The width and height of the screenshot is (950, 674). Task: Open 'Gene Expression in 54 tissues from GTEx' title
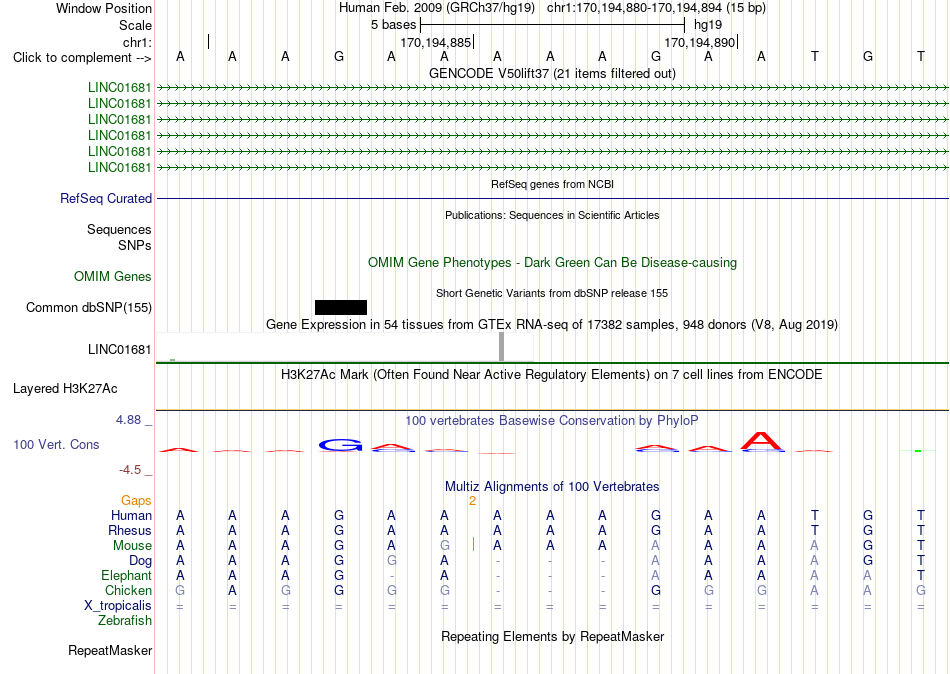(x=552, y=324)
